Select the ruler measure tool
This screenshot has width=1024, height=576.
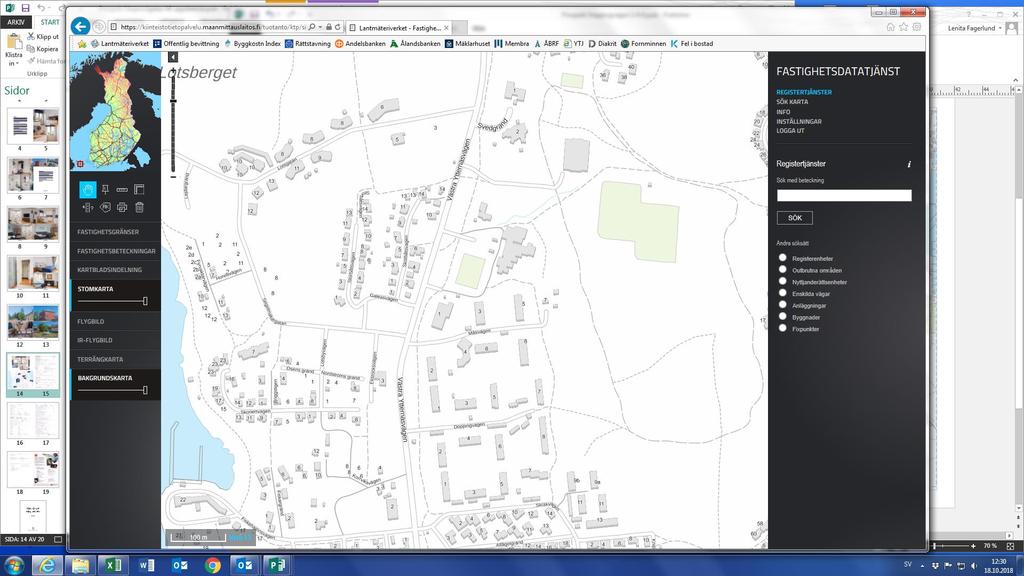pyautogui.click(x=122, y=189)
